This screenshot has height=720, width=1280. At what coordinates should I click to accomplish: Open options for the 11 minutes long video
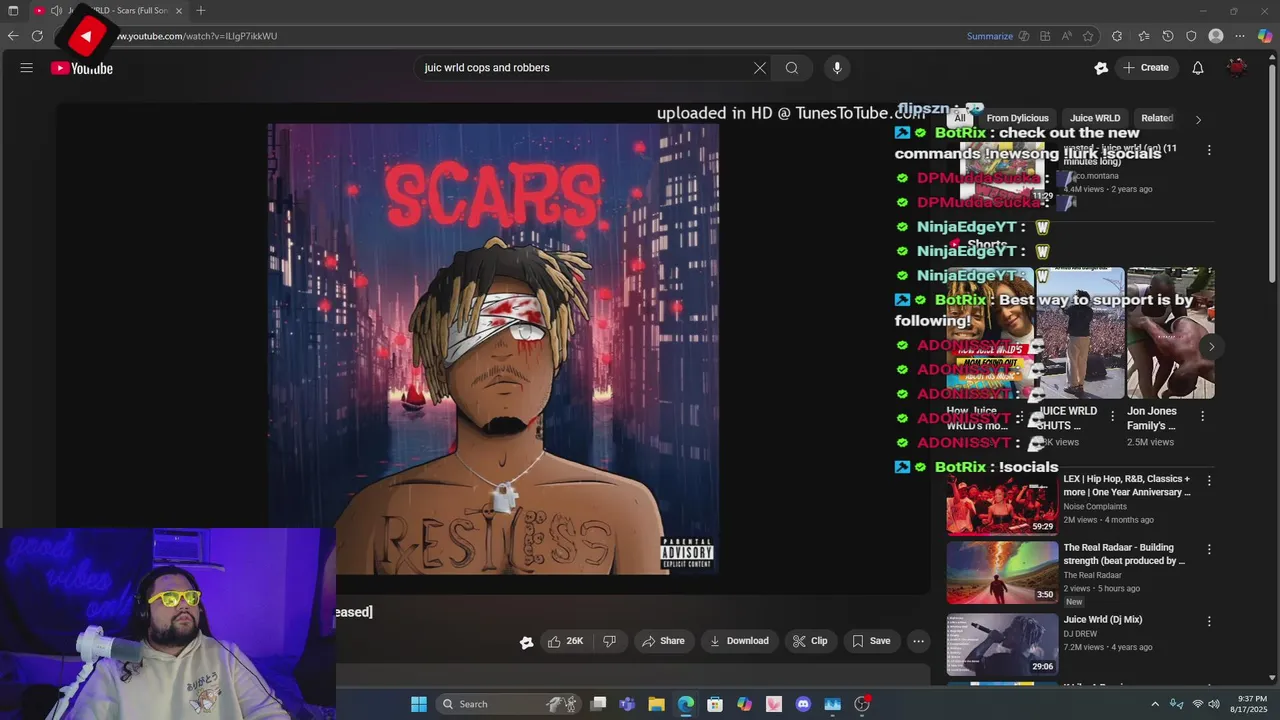(x=1209, y=150)
